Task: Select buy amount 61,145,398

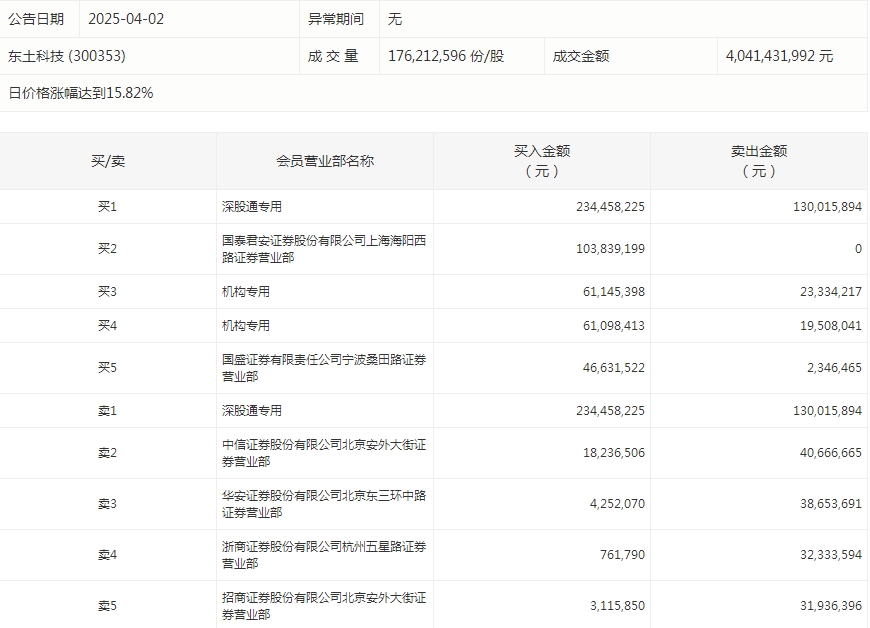Action: (614, 292)
